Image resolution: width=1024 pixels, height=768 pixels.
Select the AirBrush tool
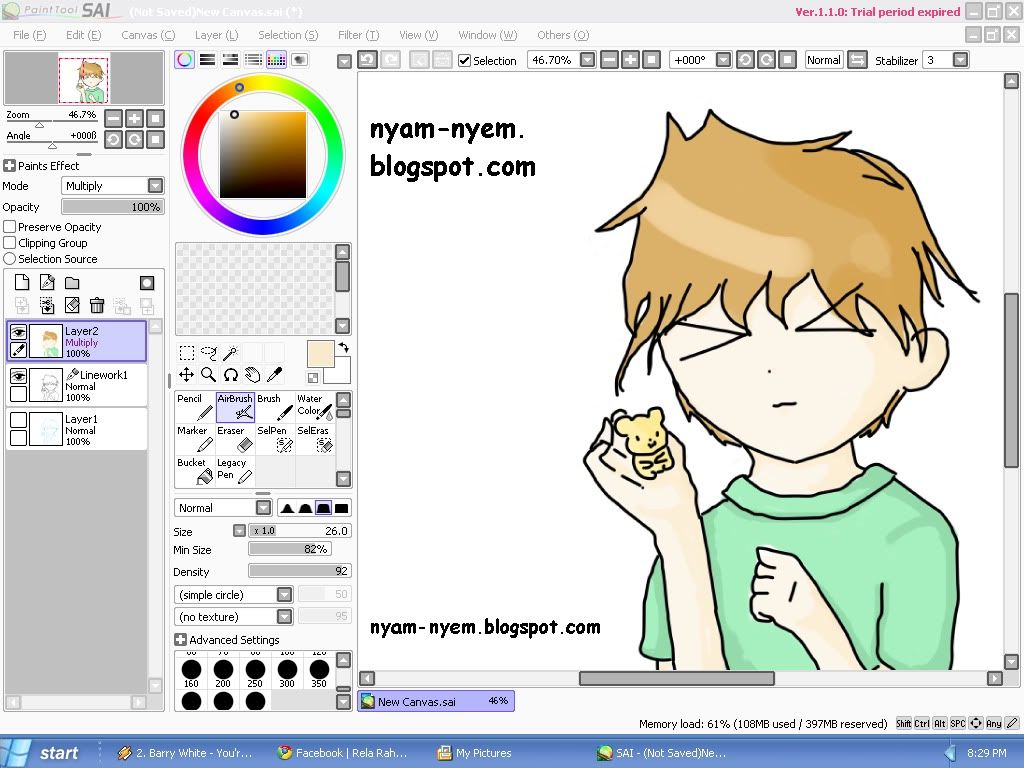pos(235,407)
